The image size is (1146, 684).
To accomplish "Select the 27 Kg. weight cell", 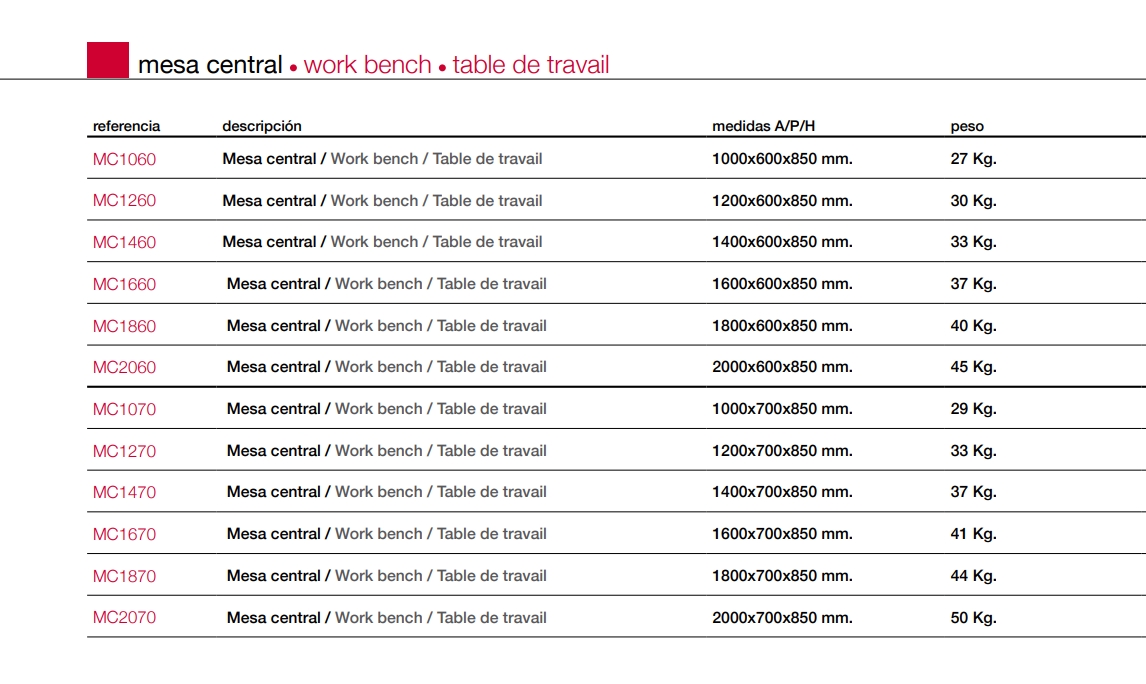I will pyautogui.click(x=973, y=159).
